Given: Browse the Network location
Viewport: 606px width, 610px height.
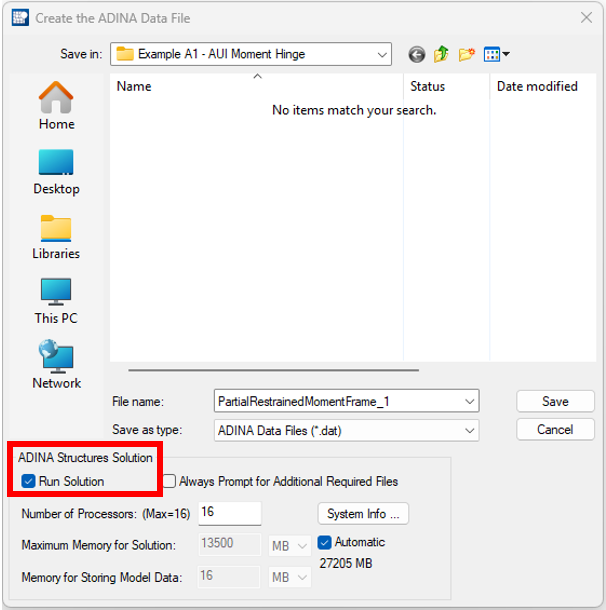Looking at the screenshot, I should point(57,365).
